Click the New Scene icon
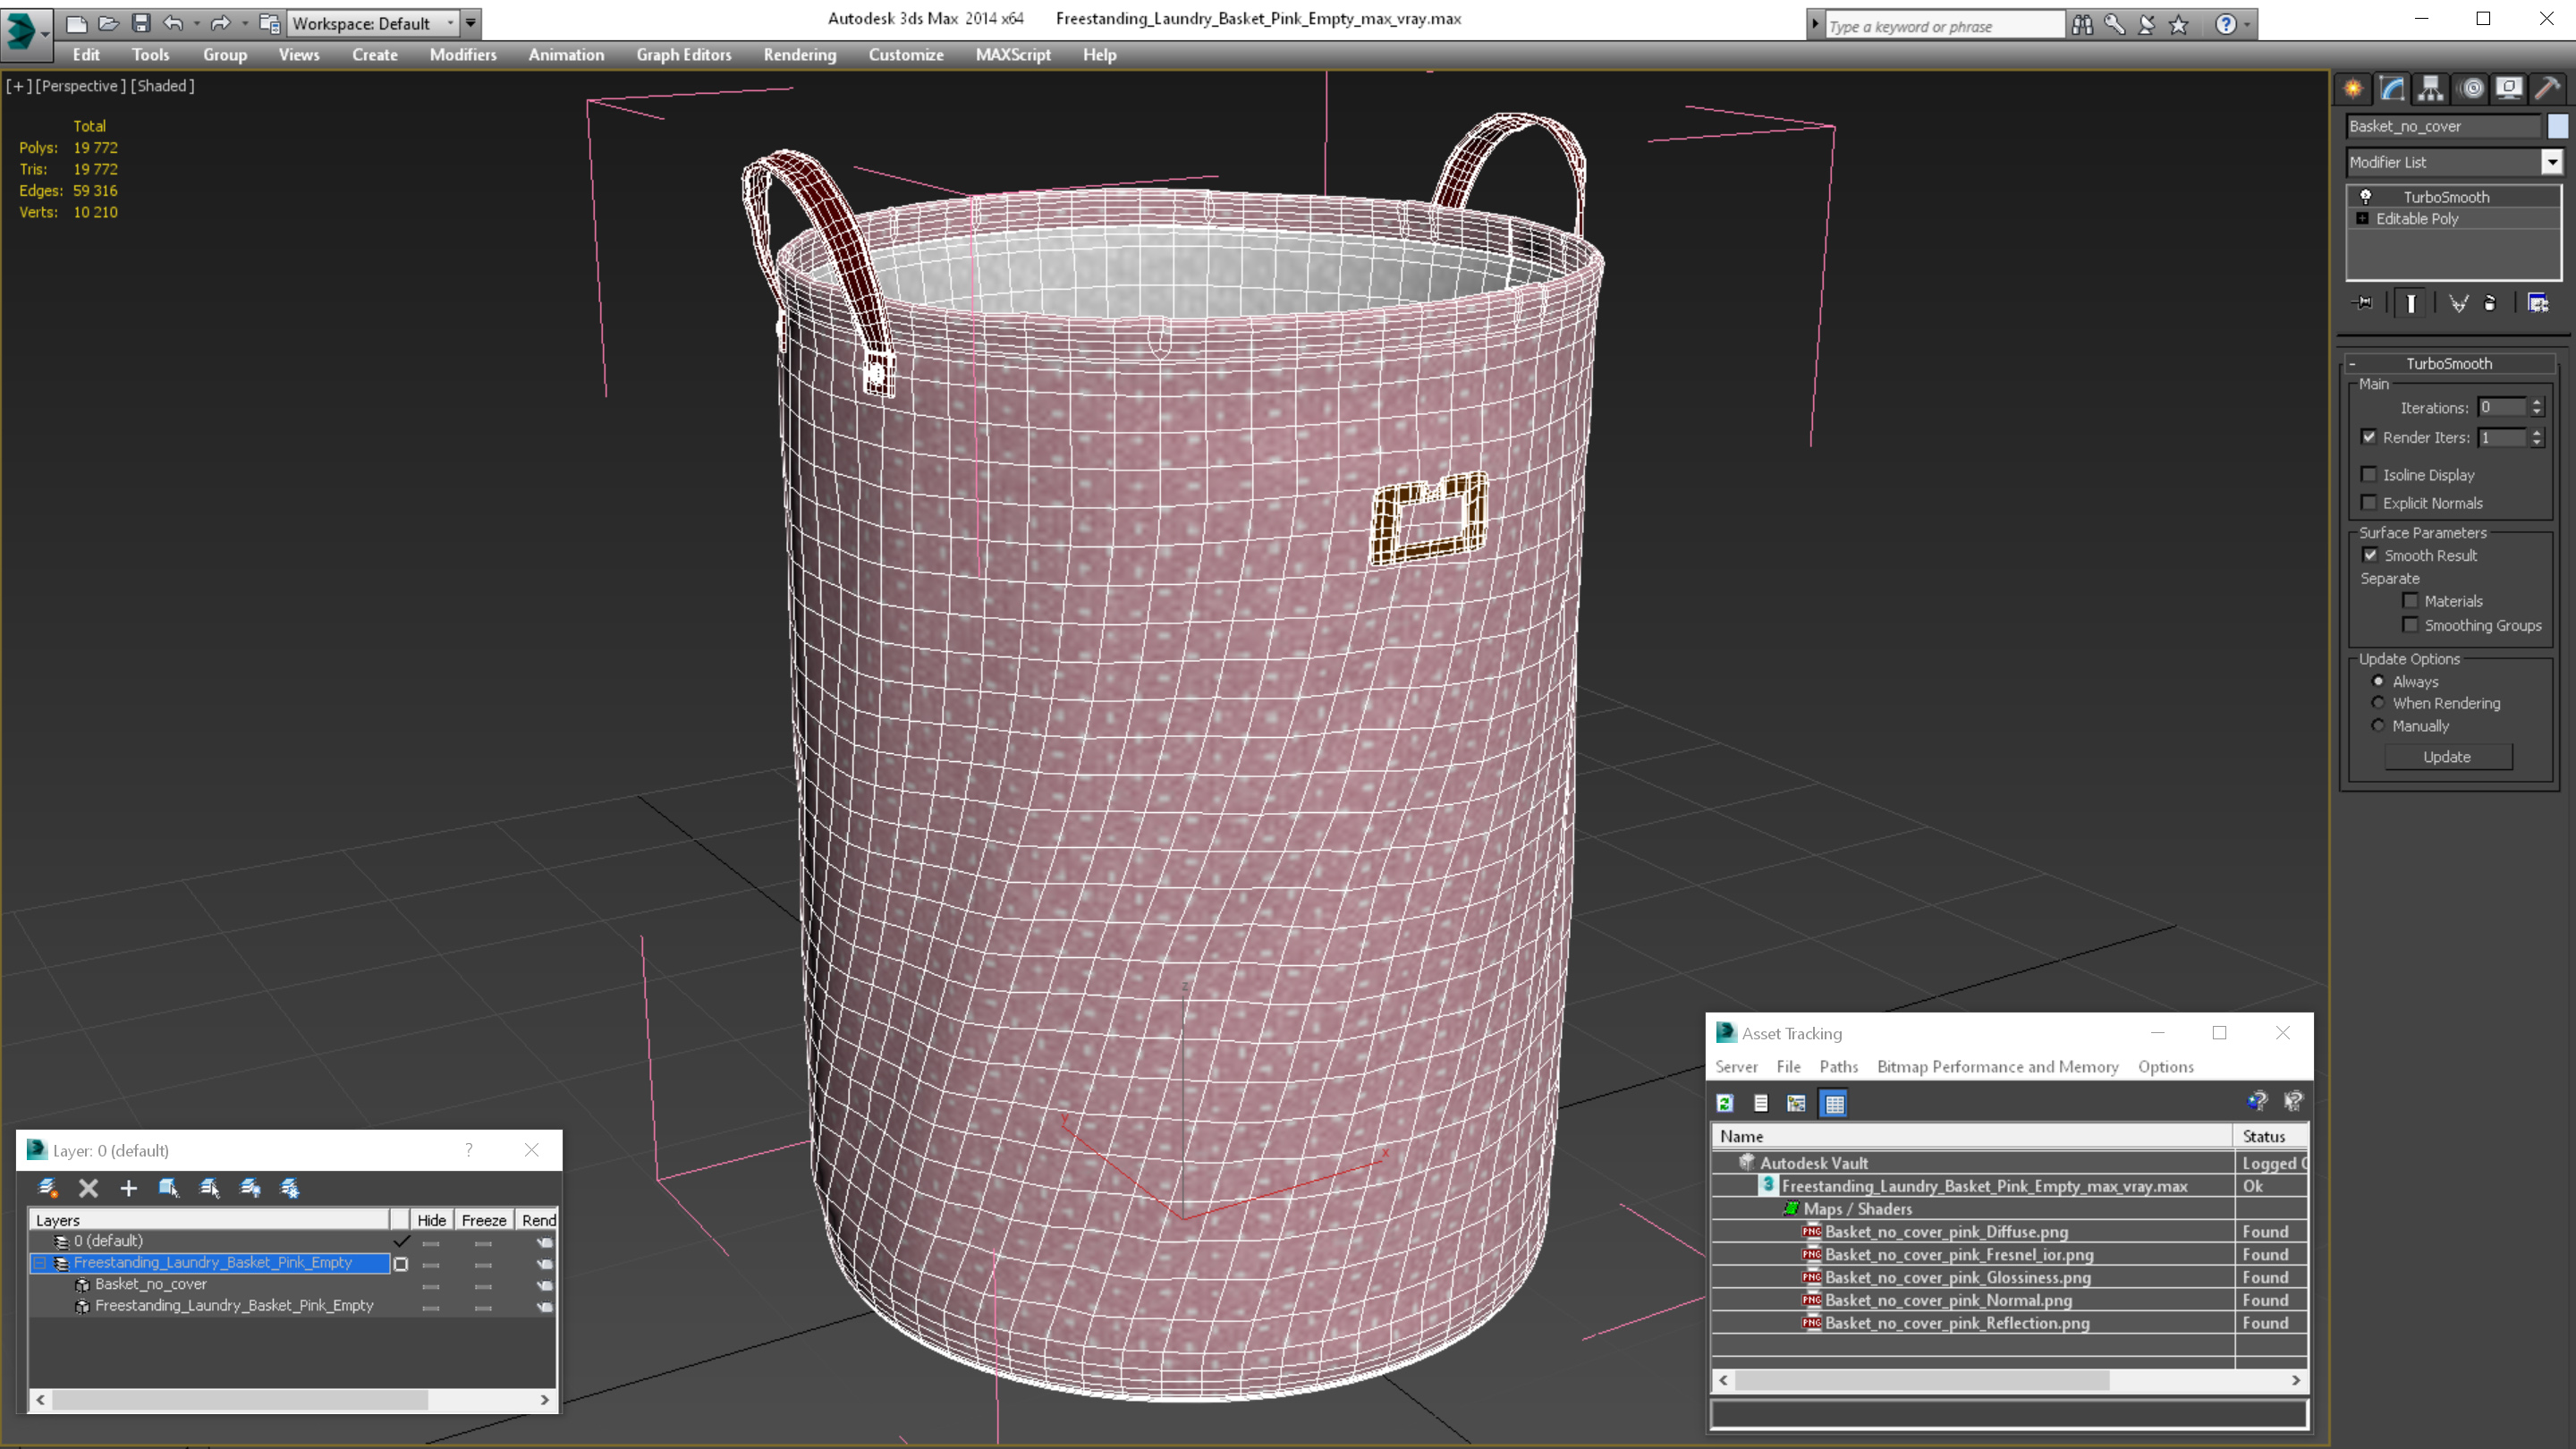The width and height of the screenshot is (2576, 1449). [x=76, y=23]
